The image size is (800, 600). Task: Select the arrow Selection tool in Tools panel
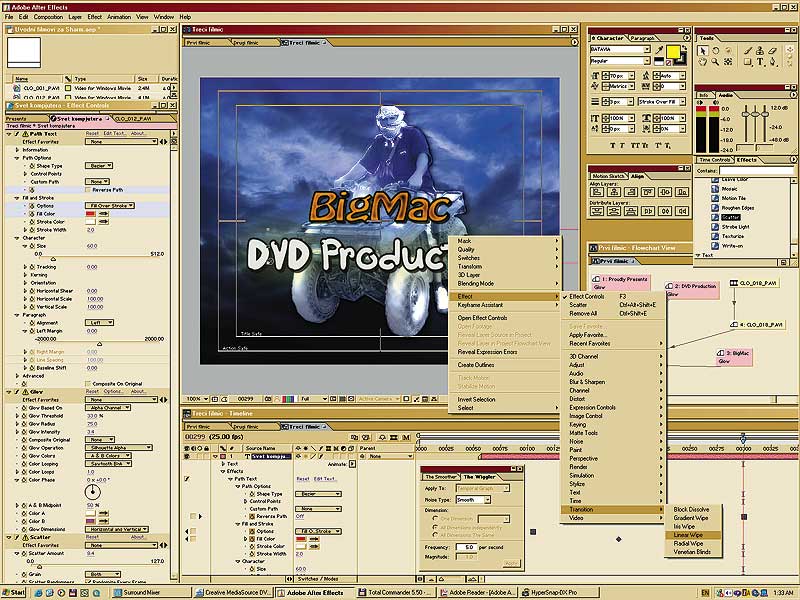pyautogui.click(x=703, y=51)
